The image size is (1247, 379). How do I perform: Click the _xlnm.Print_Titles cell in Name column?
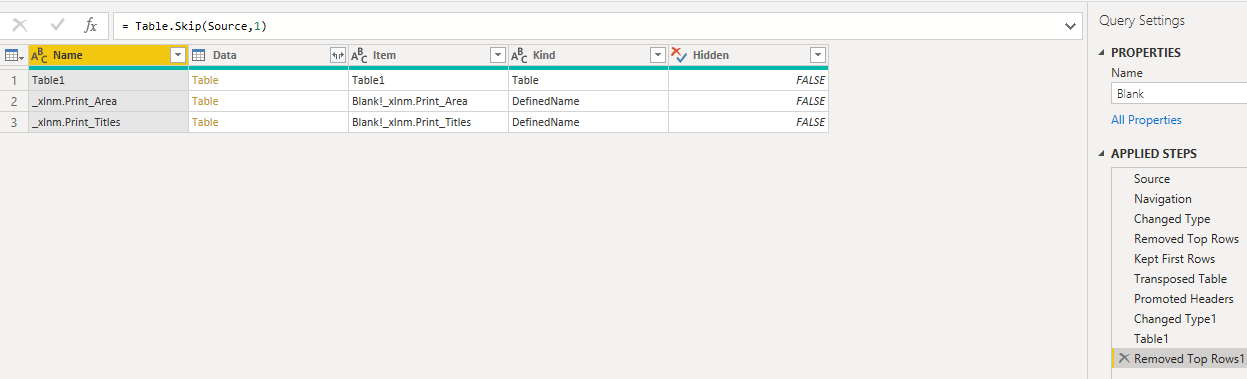[x=108, y=122]
